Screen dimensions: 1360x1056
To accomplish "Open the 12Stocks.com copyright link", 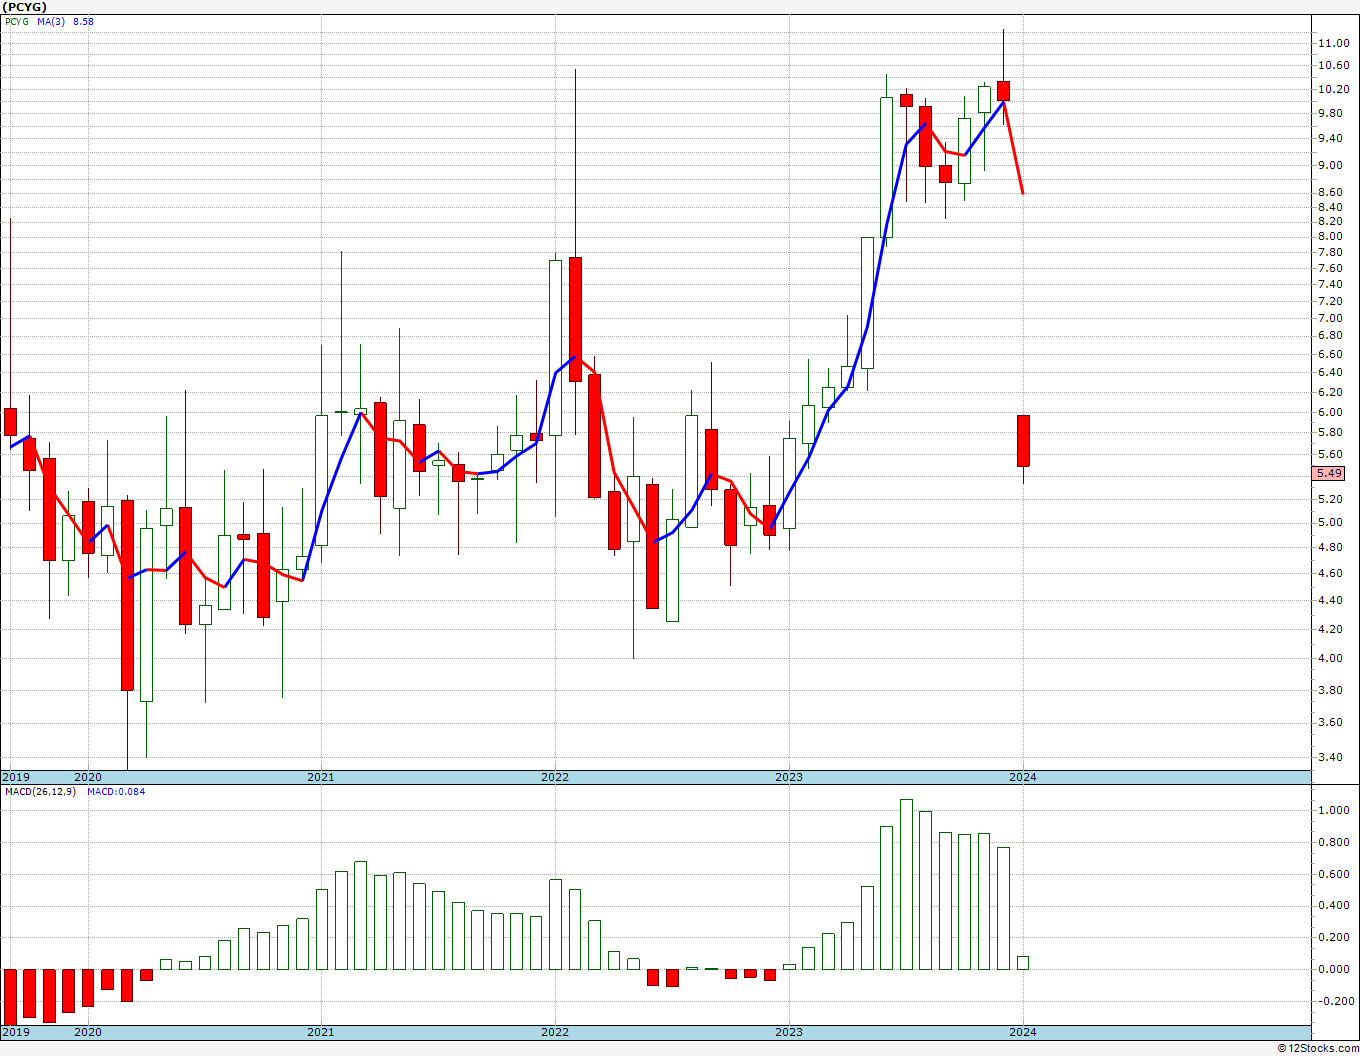I will tap(1318, 1048).
